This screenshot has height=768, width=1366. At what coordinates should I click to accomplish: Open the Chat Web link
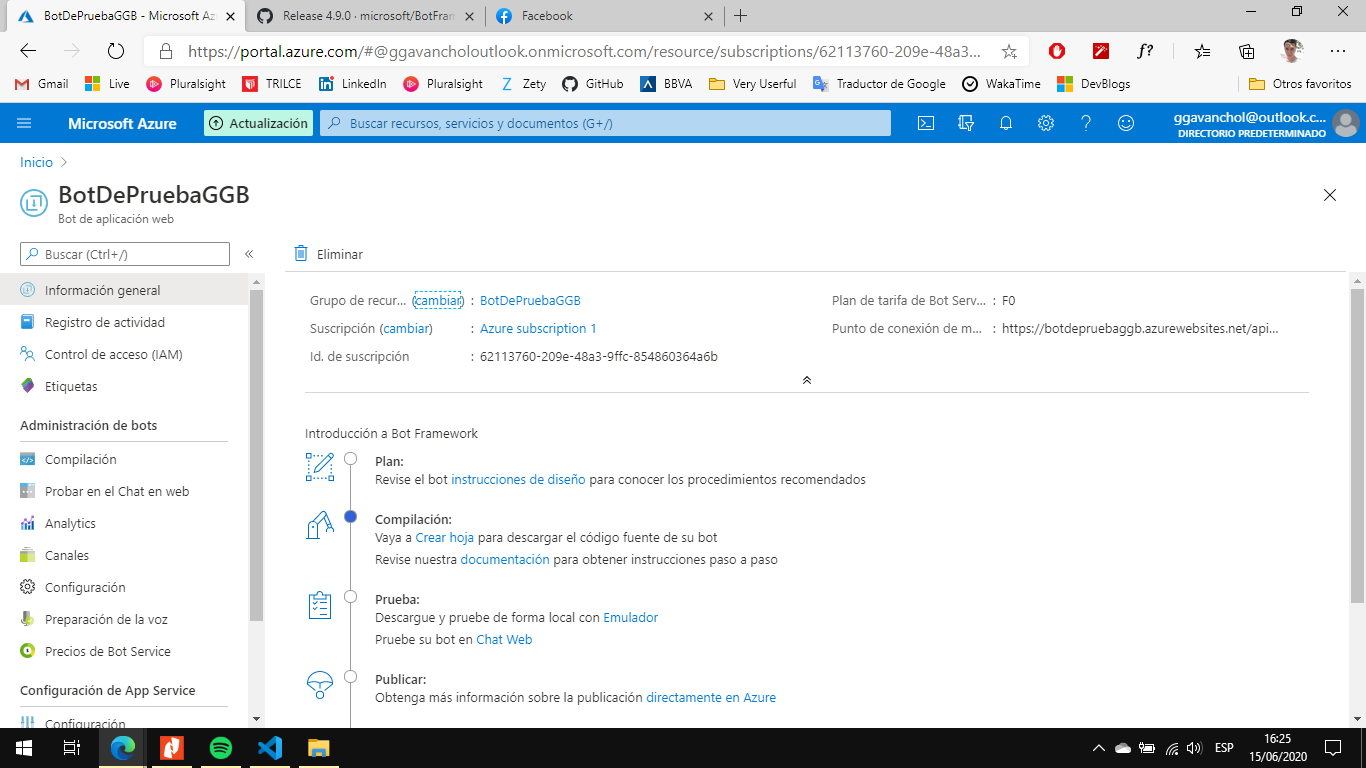click(504, 639)
